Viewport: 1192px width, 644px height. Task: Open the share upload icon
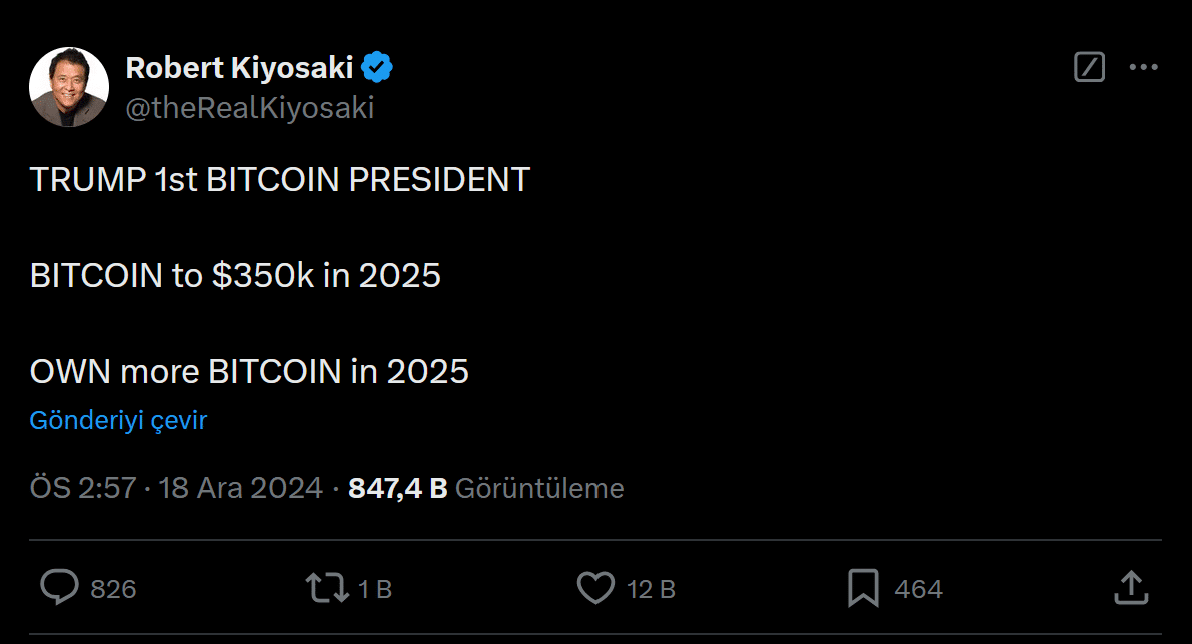[x=1130, y=588]
